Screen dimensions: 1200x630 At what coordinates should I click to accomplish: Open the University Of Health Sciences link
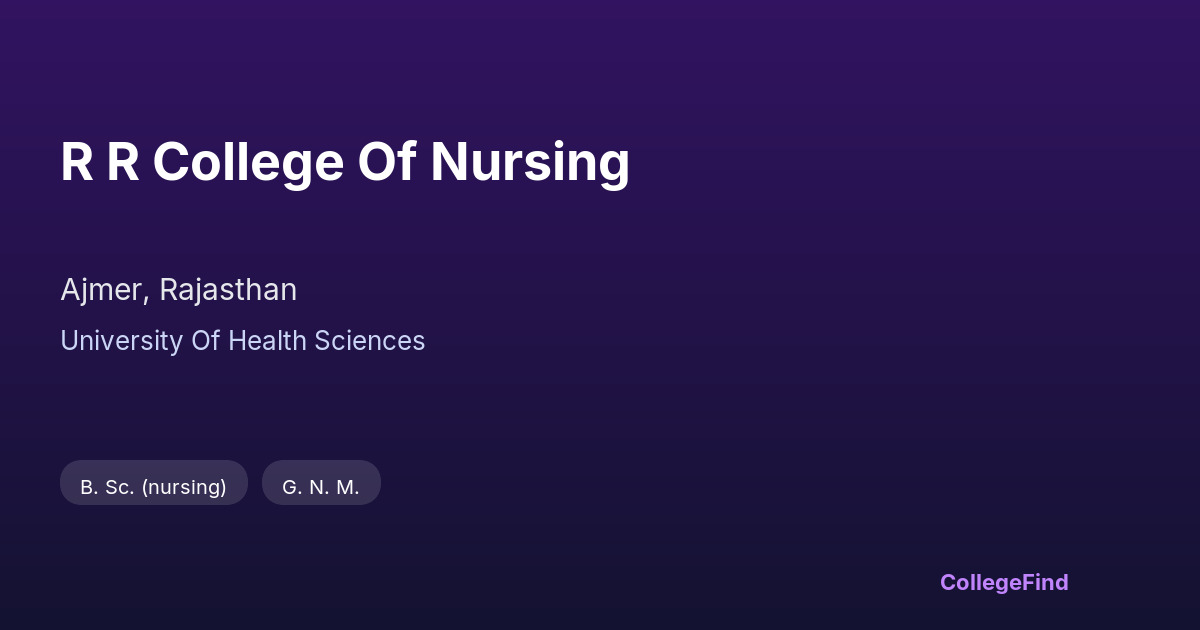(242, 341)
